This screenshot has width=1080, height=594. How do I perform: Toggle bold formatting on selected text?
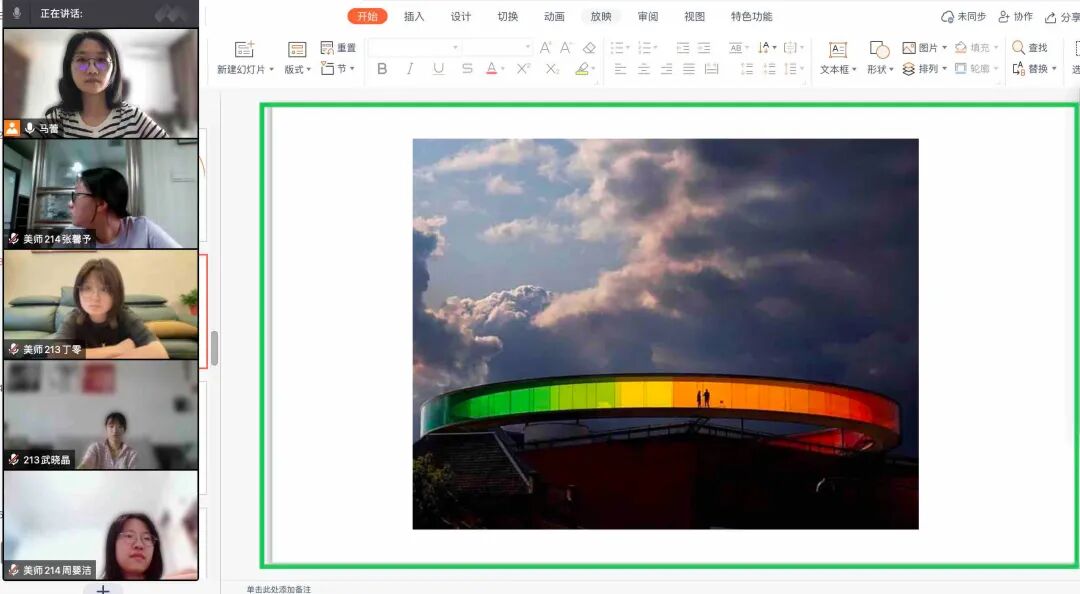coord(381,68)
